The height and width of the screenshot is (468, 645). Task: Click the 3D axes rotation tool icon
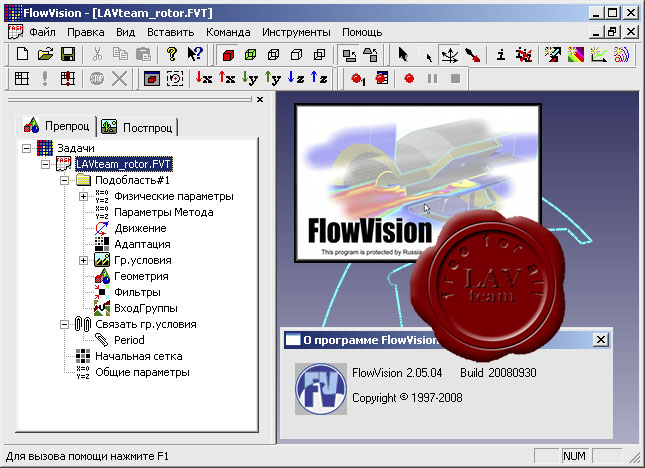pyautogui.click(x=449, y=55)
